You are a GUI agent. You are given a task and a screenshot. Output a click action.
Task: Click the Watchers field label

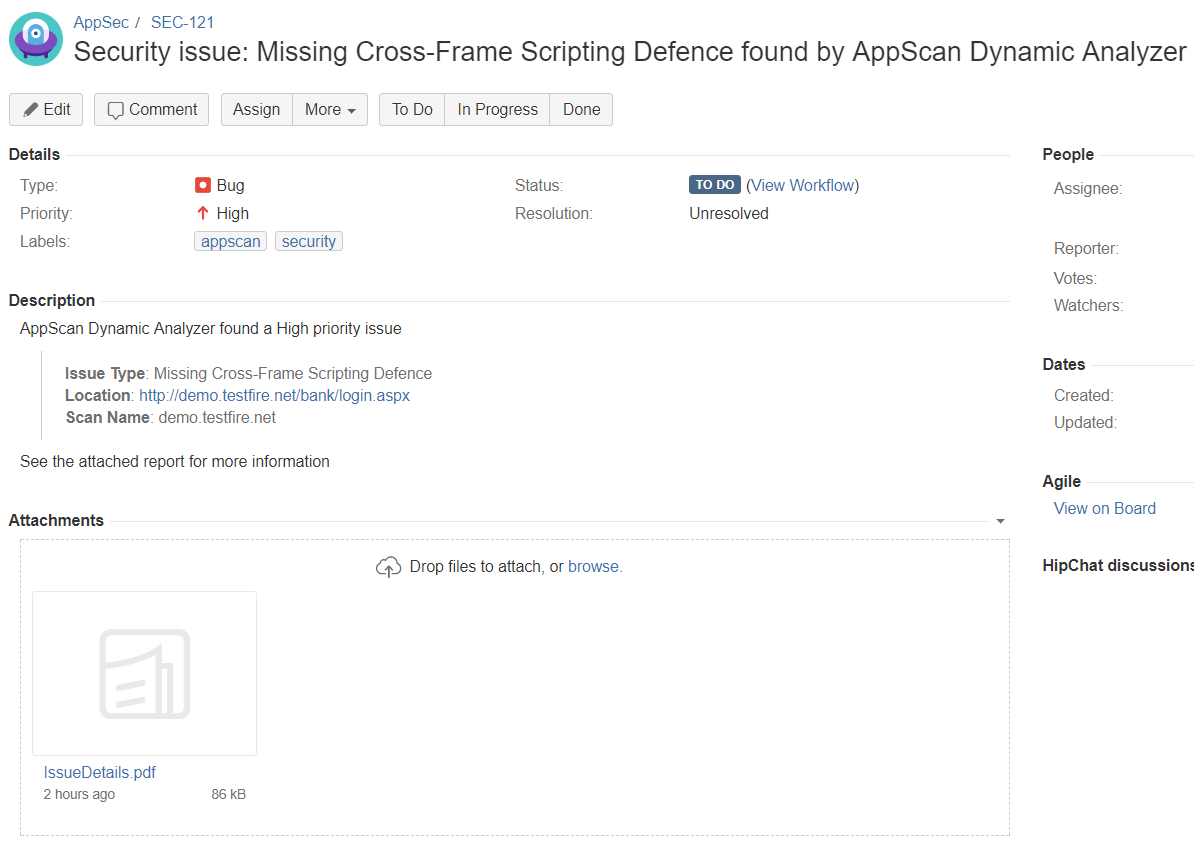click(x=1088, y=305)
